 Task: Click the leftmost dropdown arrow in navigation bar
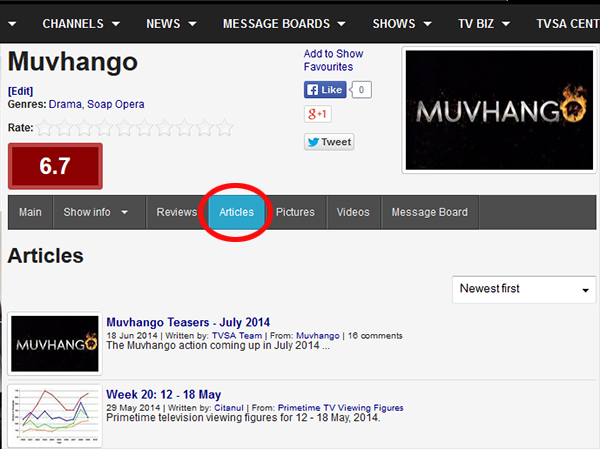point(12,24)
